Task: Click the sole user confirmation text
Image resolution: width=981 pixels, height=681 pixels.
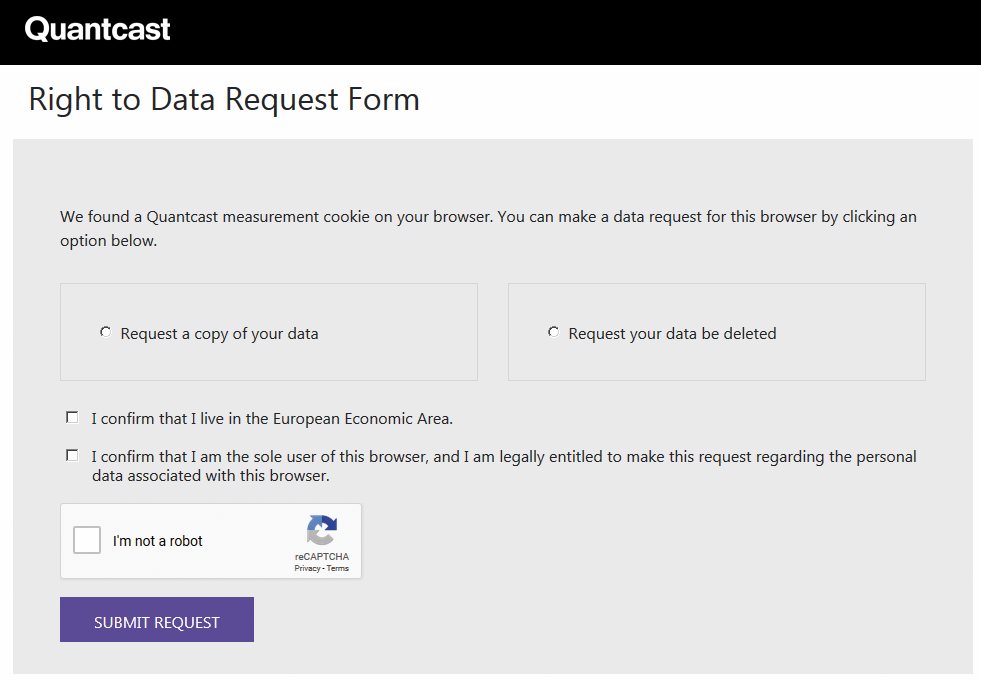Action: pos(504,466)
